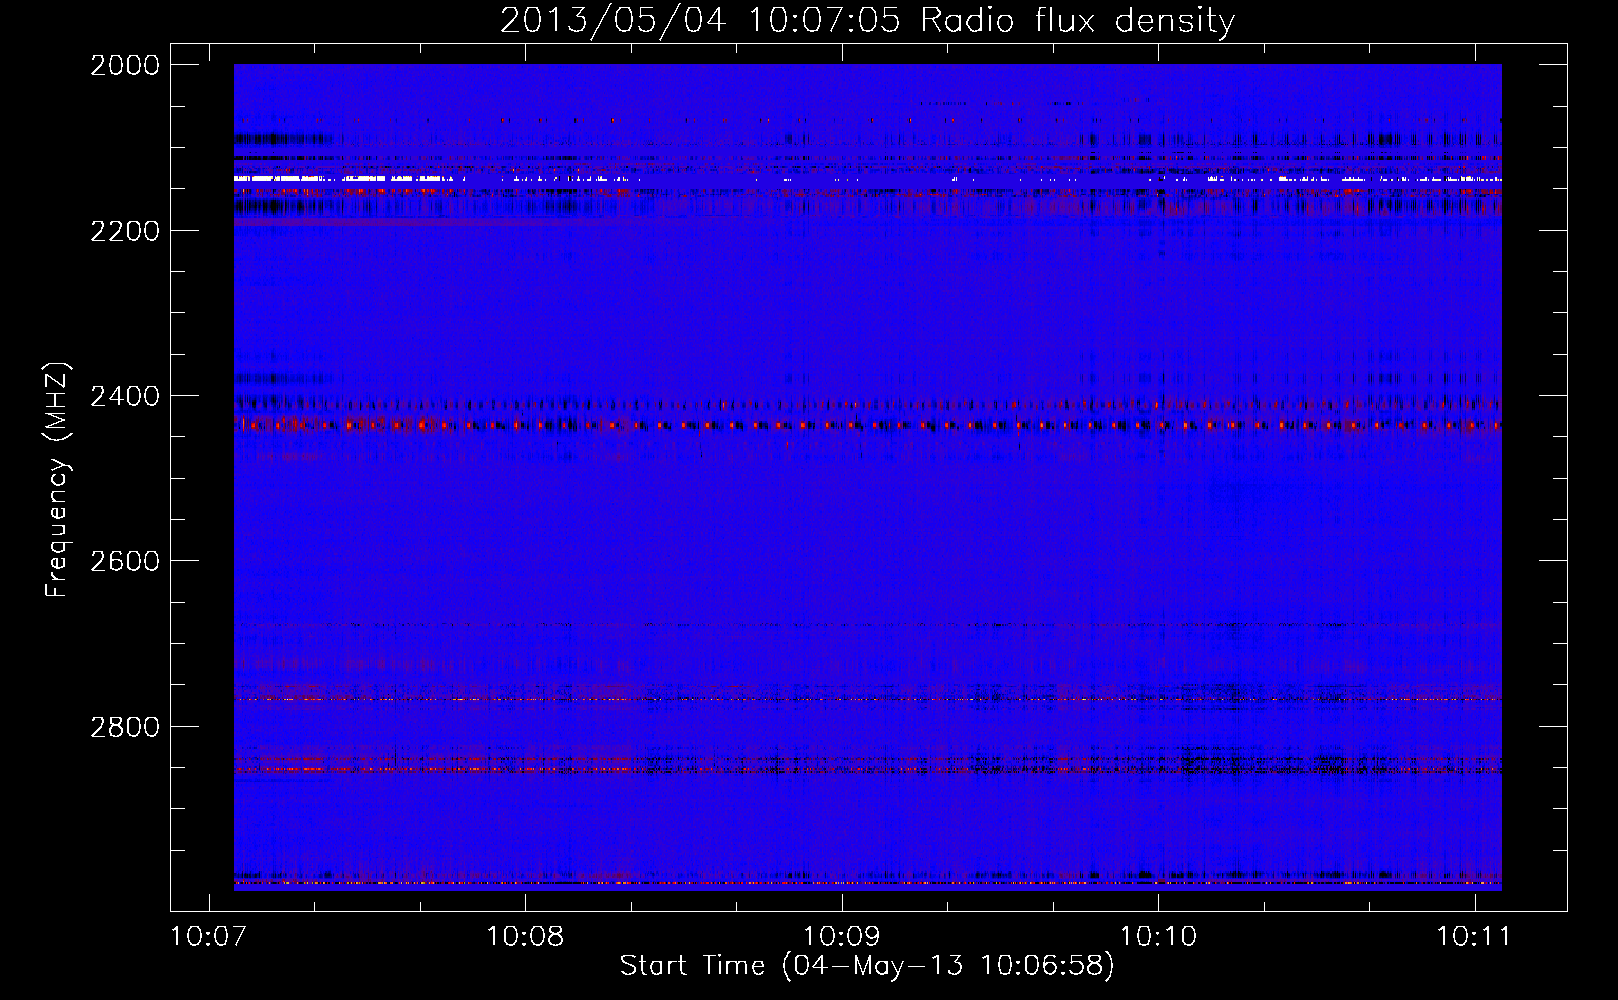Click the red-black band near 2850 MHz
This screenshot has width=1618, height=1000.
coord(867,767)
